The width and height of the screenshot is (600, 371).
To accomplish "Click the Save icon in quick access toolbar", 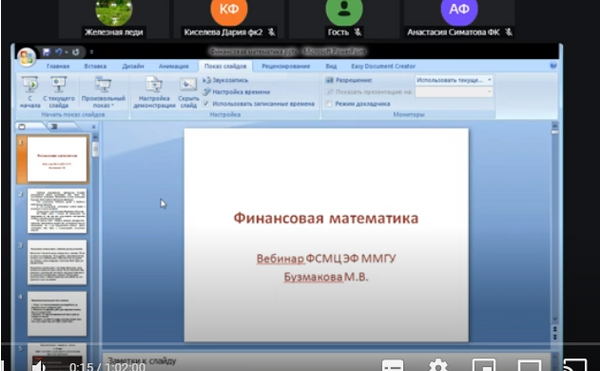I will [x=46, y=52].
